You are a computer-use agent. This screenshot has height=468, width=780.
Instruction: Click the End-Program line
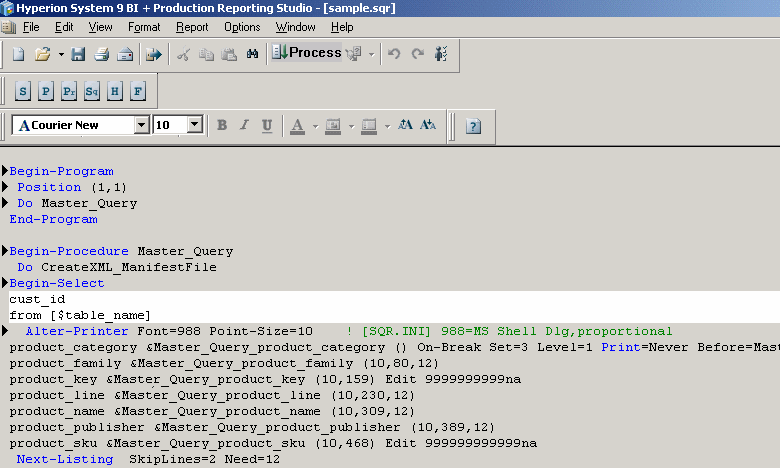[53, 219]
